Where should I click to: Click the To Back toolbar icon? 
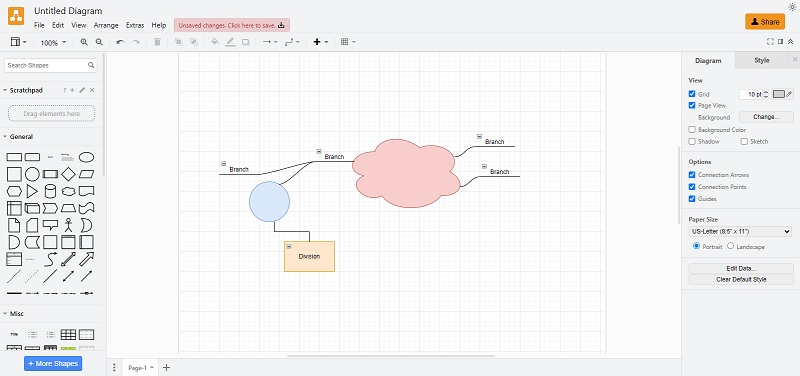(194, 42)
